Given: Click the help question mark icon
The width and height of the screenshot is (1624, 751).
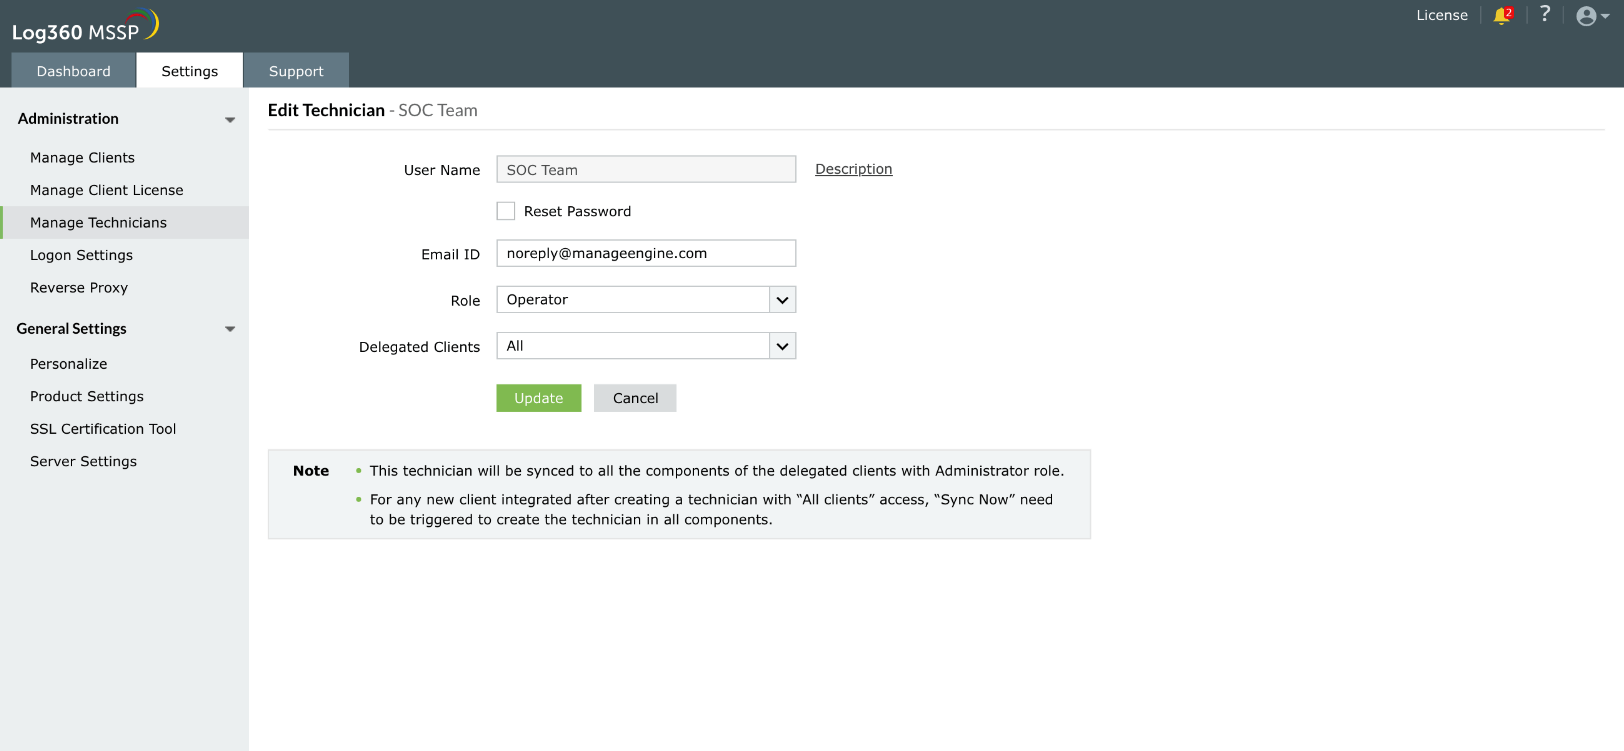Looking at the screenshot, I should [1545, 14].
